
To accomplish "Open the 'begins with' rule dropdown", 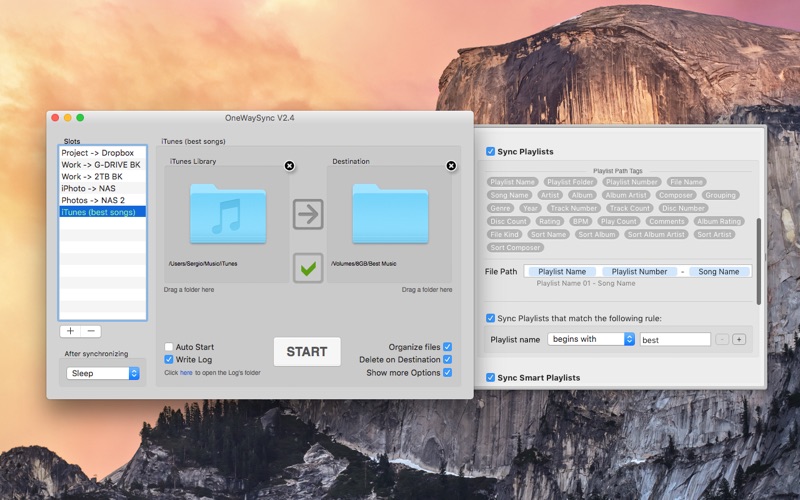I will pos(591,339).
